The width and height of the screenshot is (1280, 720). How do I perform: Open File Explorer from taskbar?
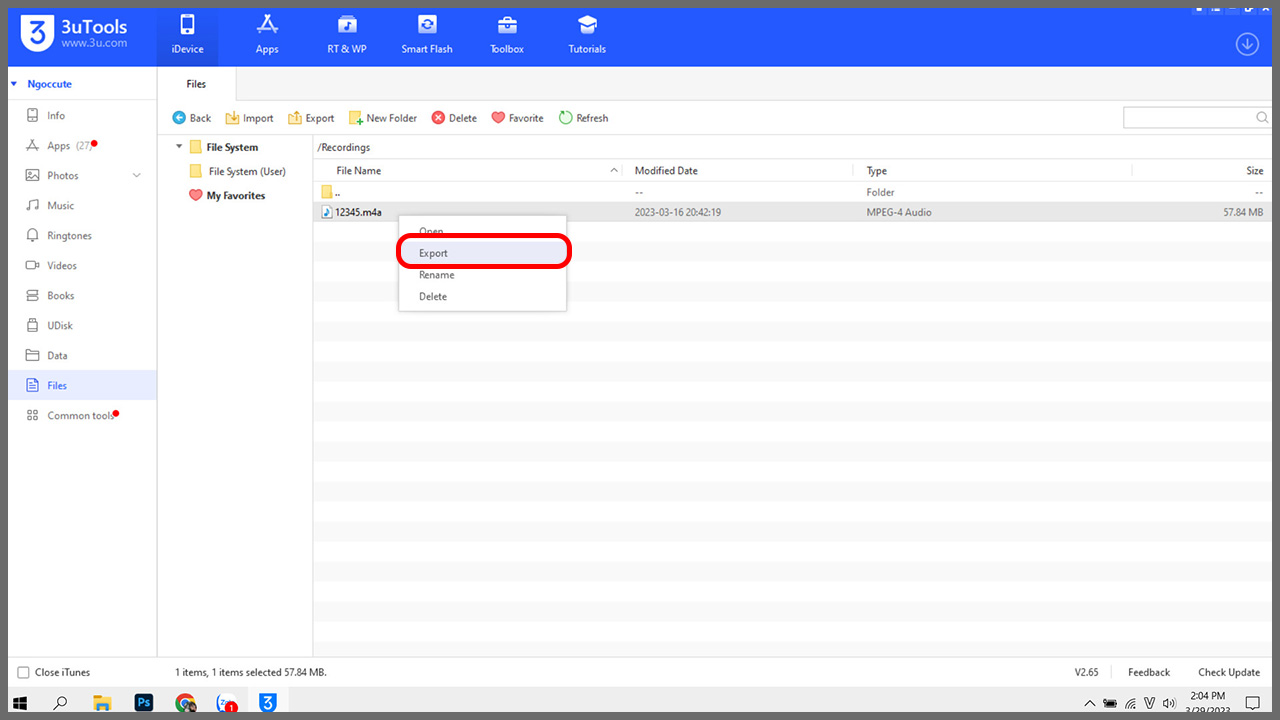[x=102, y=703]
